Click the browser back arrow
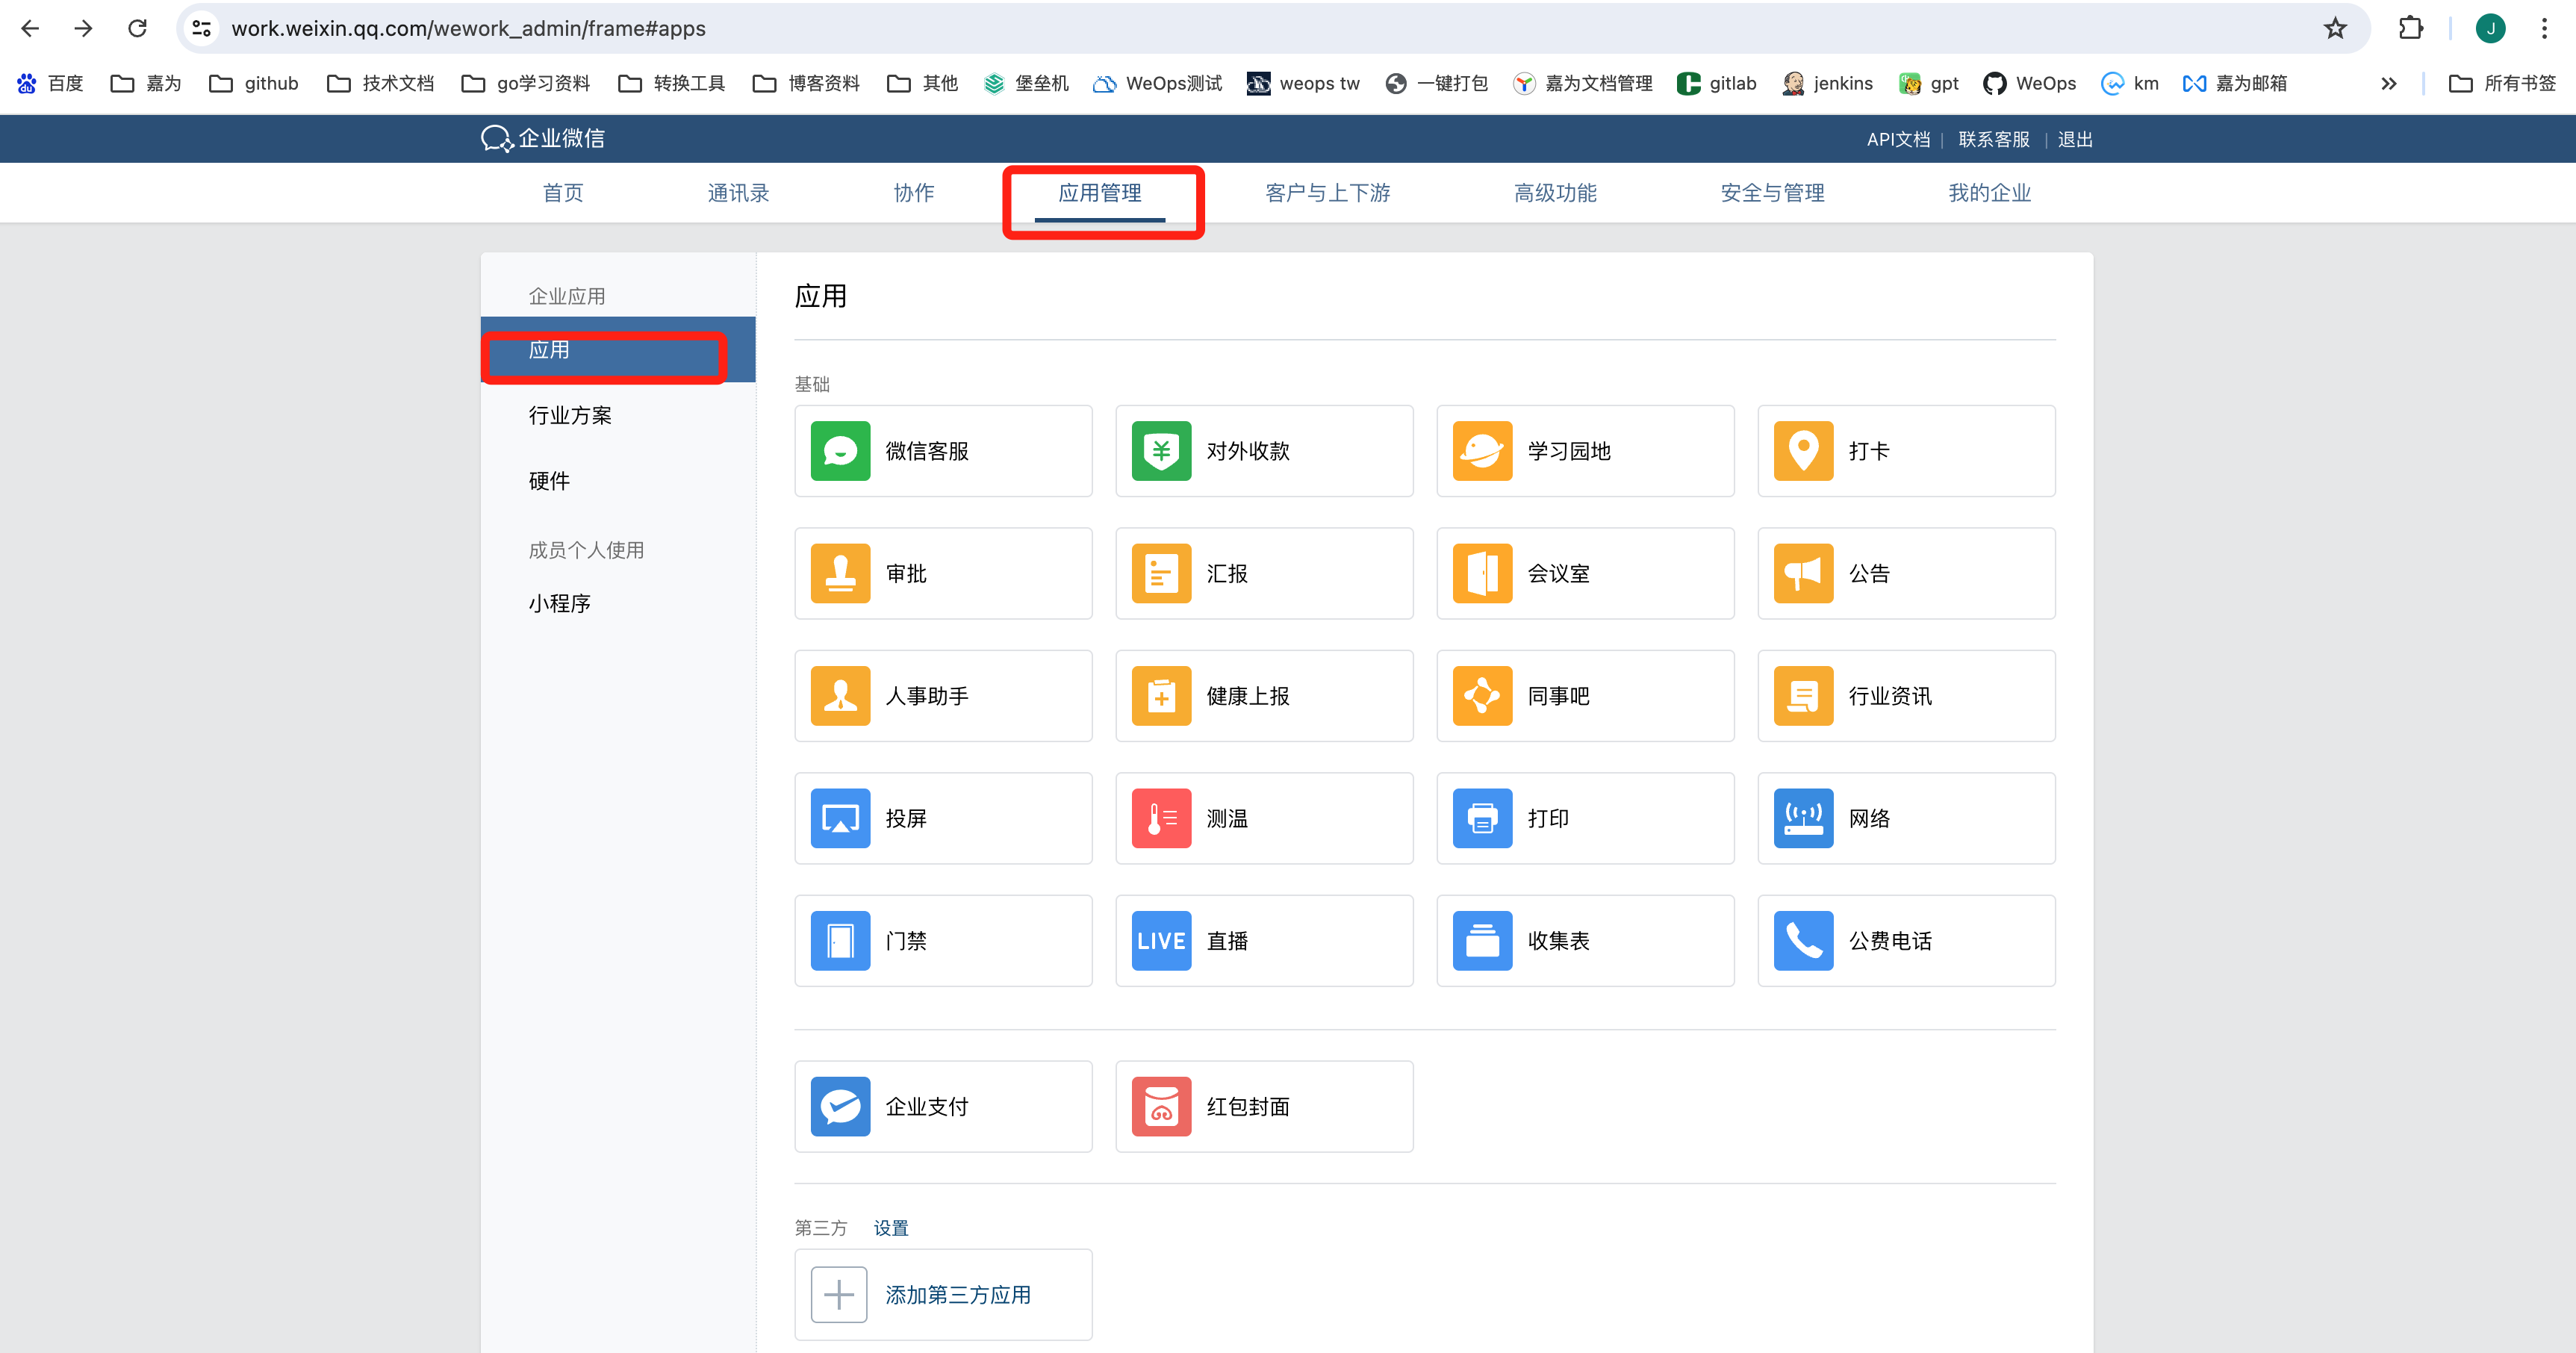Screen dimensions: 2576x1353 click(30, 28)
